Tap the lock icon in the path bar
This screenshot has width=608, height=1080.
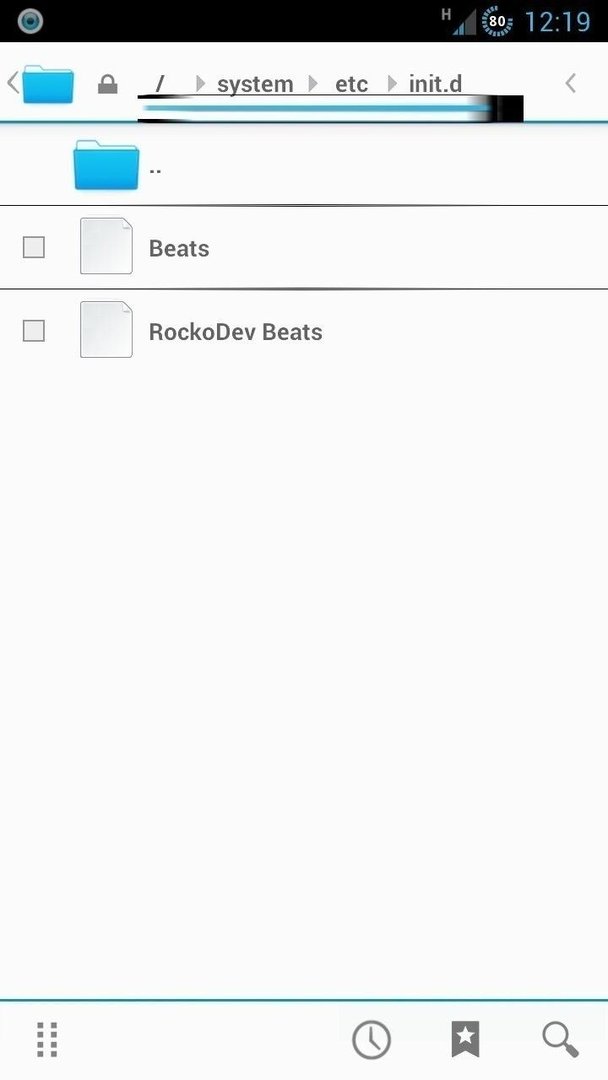click(107, 85)
